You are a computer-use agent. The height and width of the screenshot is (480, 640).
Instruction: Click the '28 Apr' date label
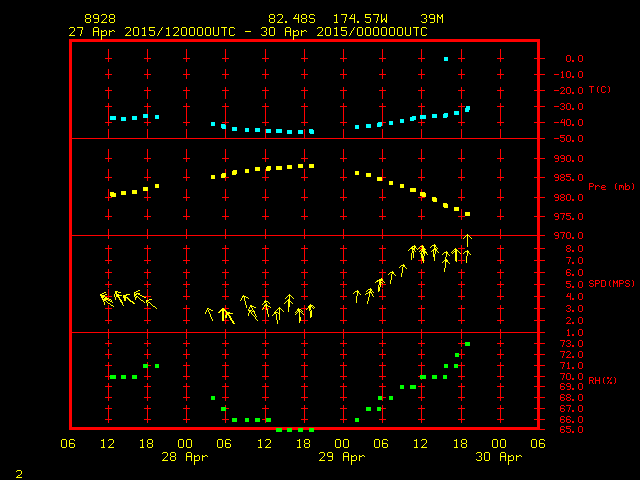click(x=184, y=457)
